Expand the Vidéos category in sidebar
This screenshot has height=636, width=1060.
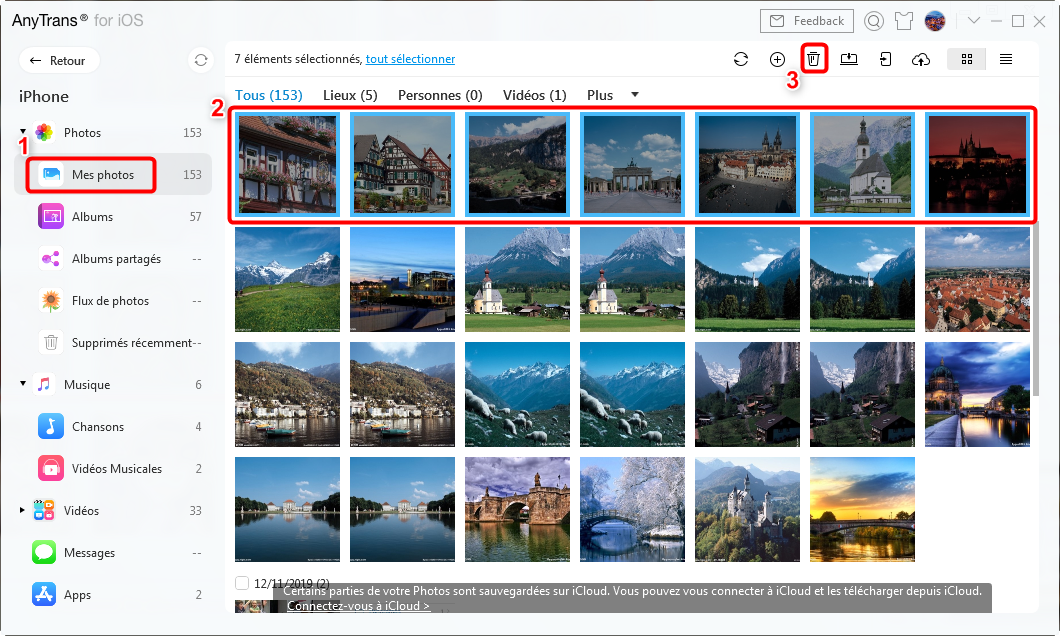[22, 510]
